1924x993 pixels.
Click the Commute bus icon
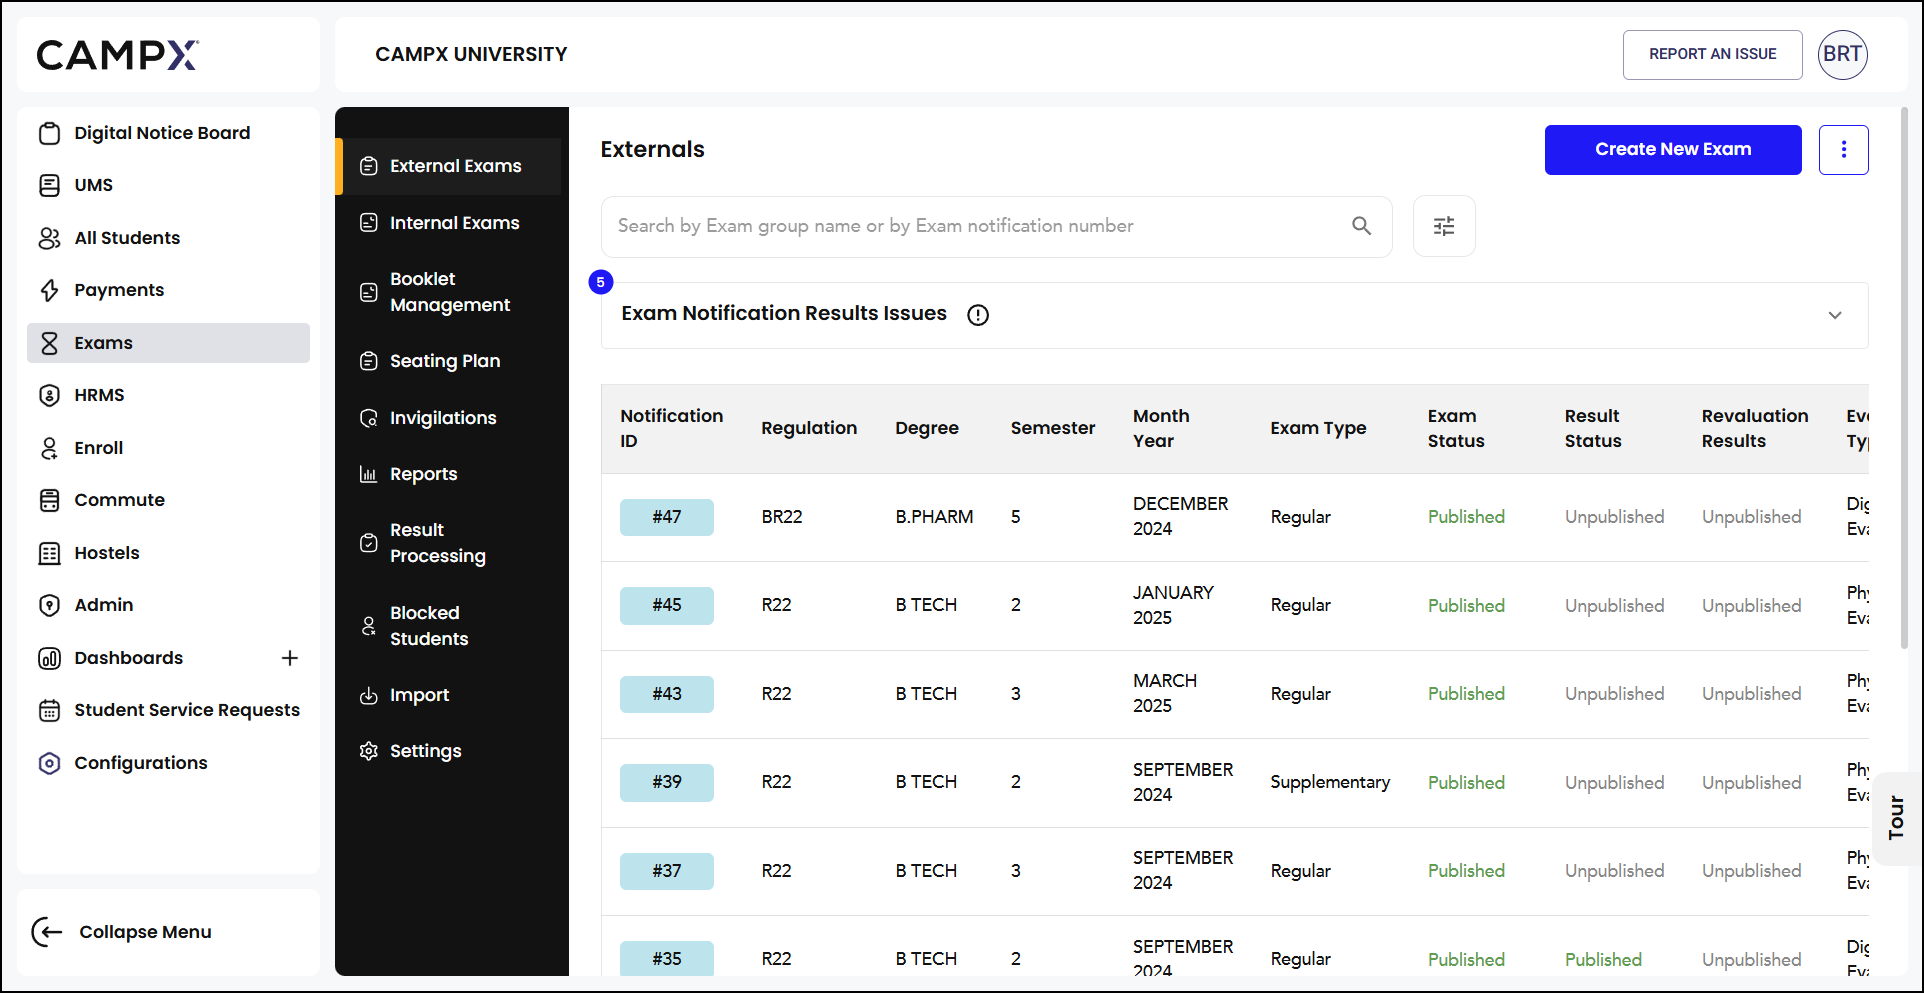pyautogui.click(x=49, y=500)
